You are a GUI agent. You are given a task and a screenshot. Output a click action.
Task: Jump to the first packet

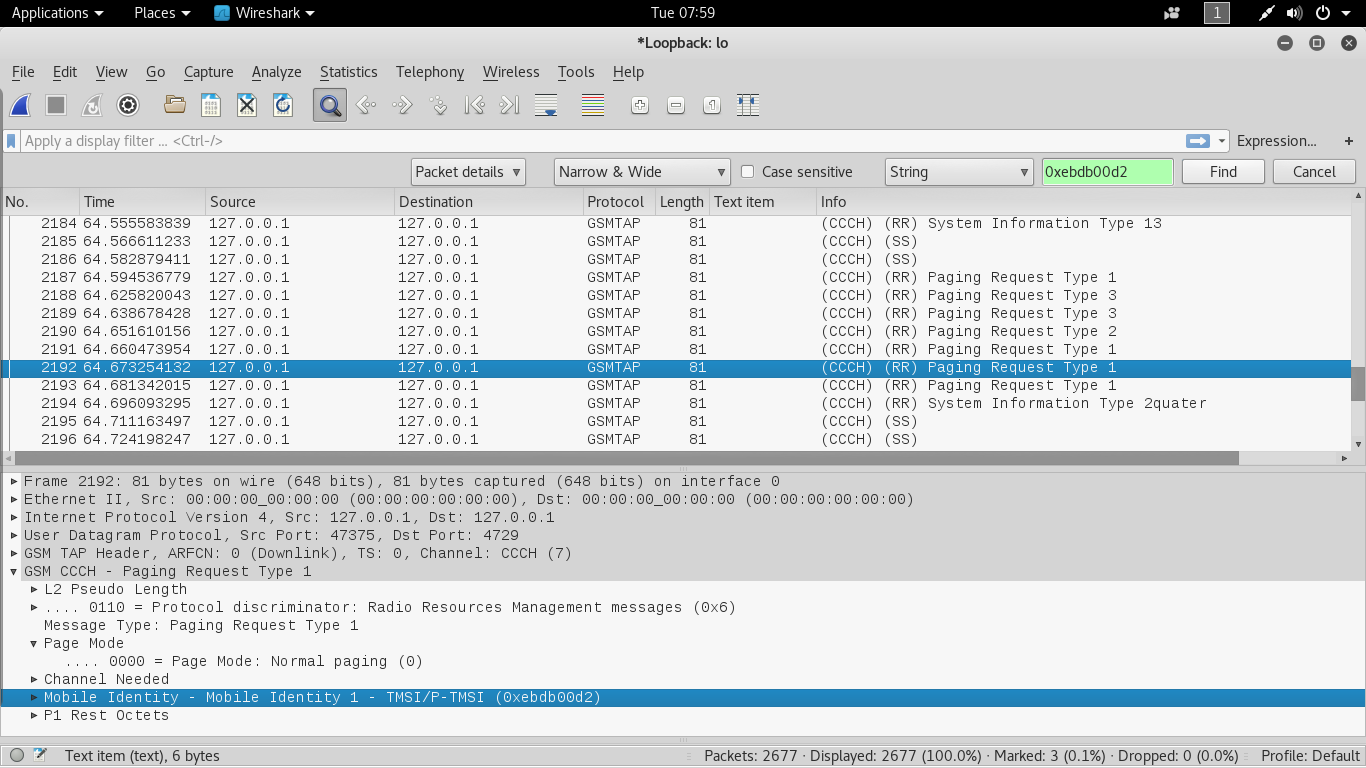coord(474,105)
